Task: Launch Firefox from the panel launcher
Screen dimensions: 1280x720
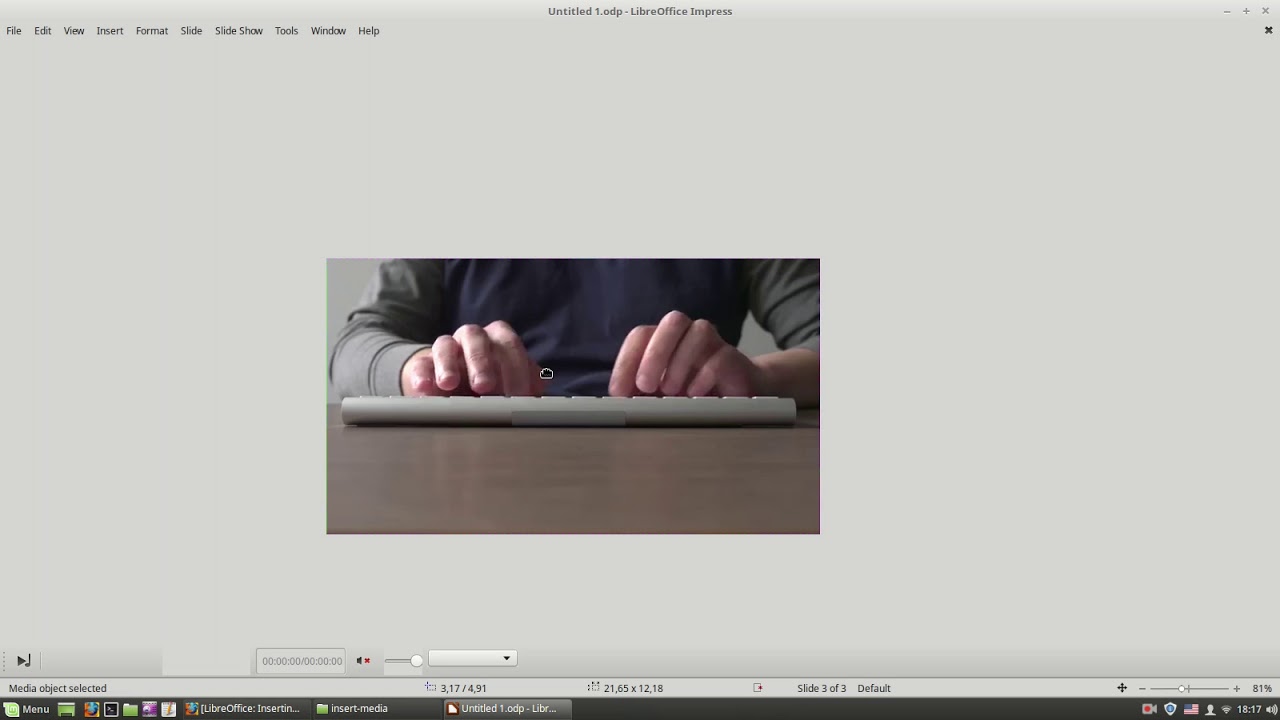Action: 91,709
